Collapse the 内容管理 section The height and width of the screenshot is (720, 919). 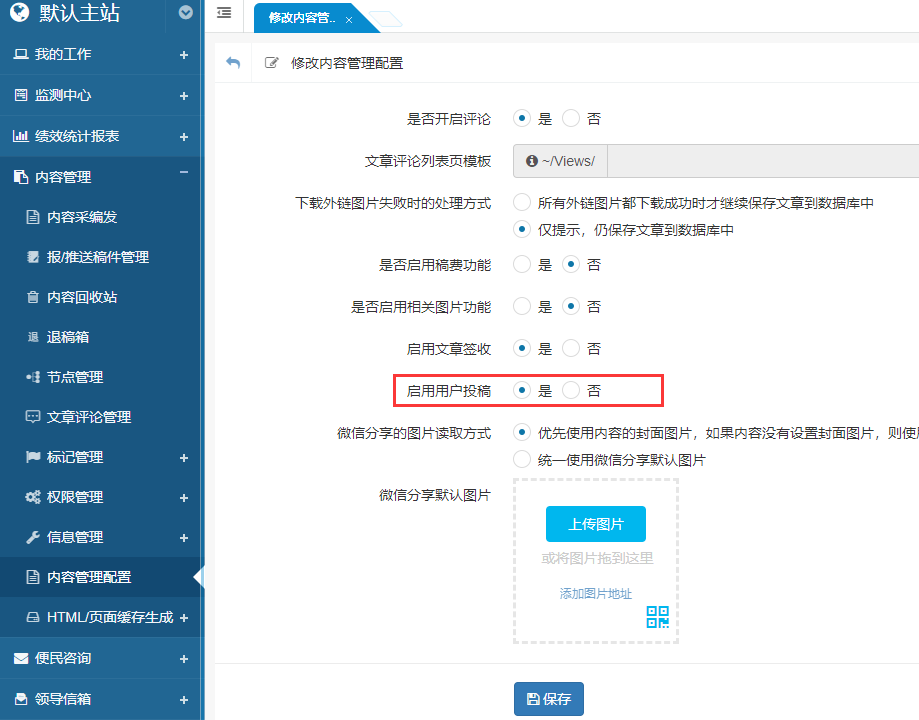pyautogui.click(x=184, y=174)
